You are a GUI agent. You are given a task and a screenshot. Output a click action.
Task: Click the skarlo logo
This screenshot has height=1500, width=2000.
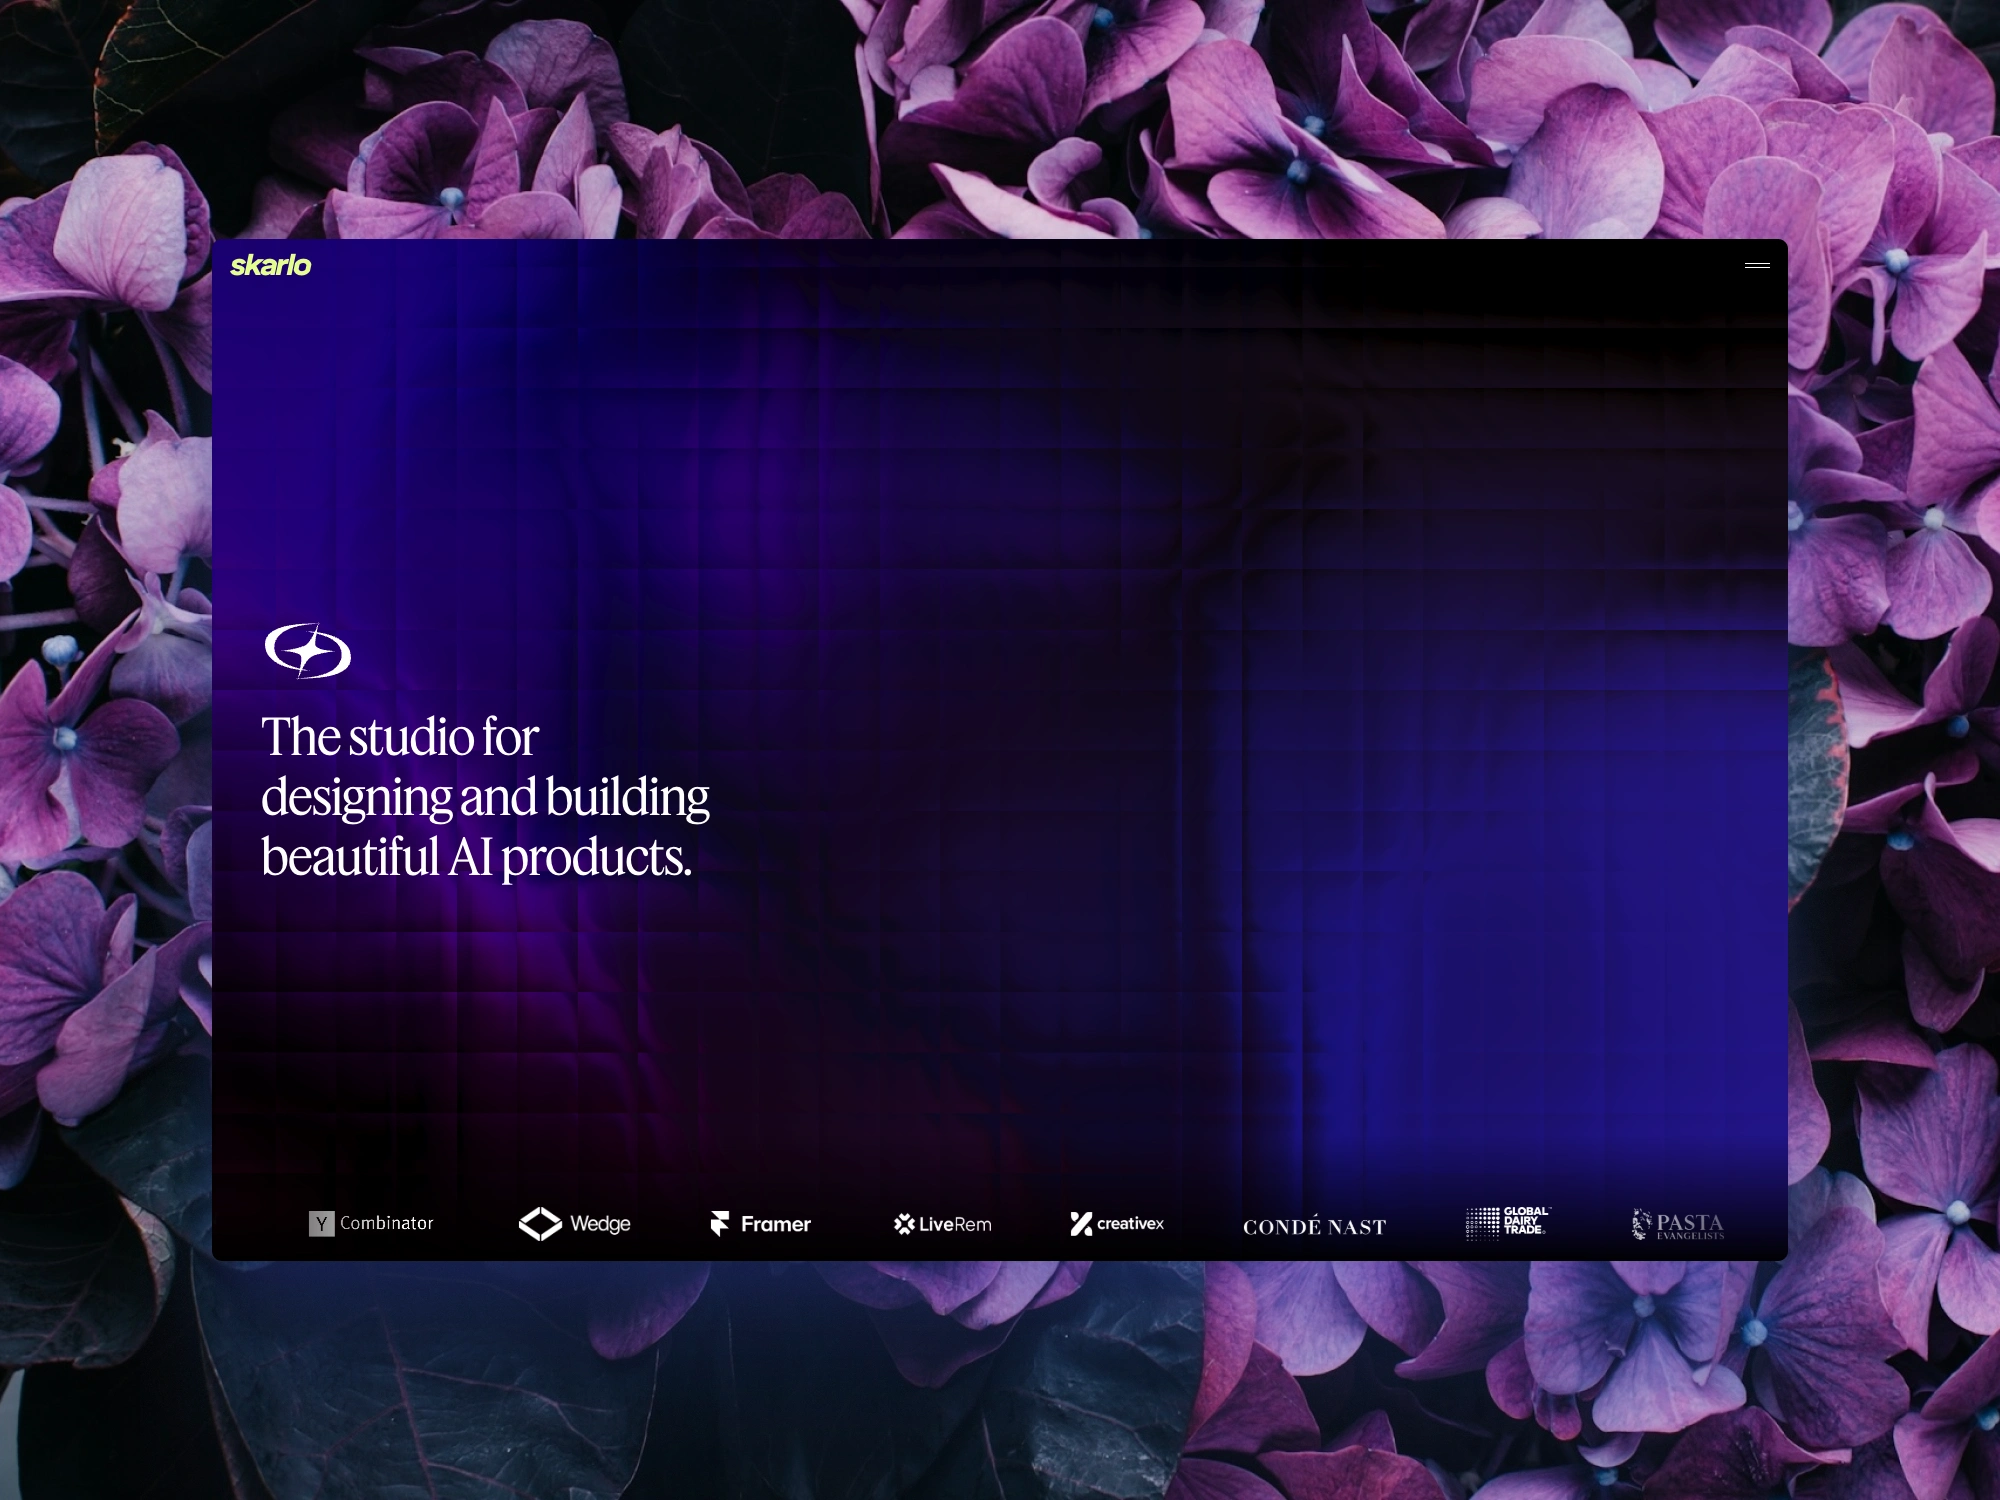pyautogui.click(x=270, y=266)
